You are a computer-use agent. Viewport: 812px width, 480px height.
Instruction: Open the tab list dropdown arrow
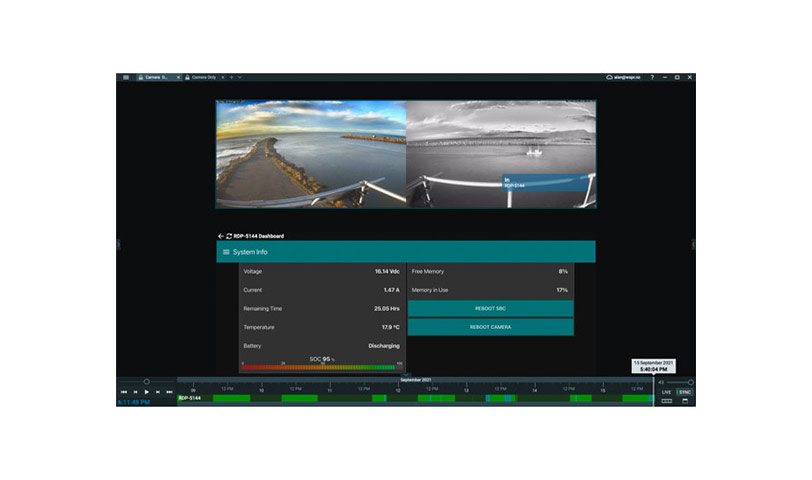(240, 77)
